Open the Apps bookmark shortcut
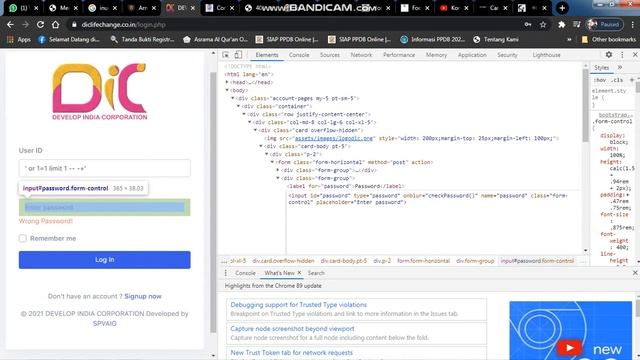Viewport: 640px width, 360px height. coord(19,40)
